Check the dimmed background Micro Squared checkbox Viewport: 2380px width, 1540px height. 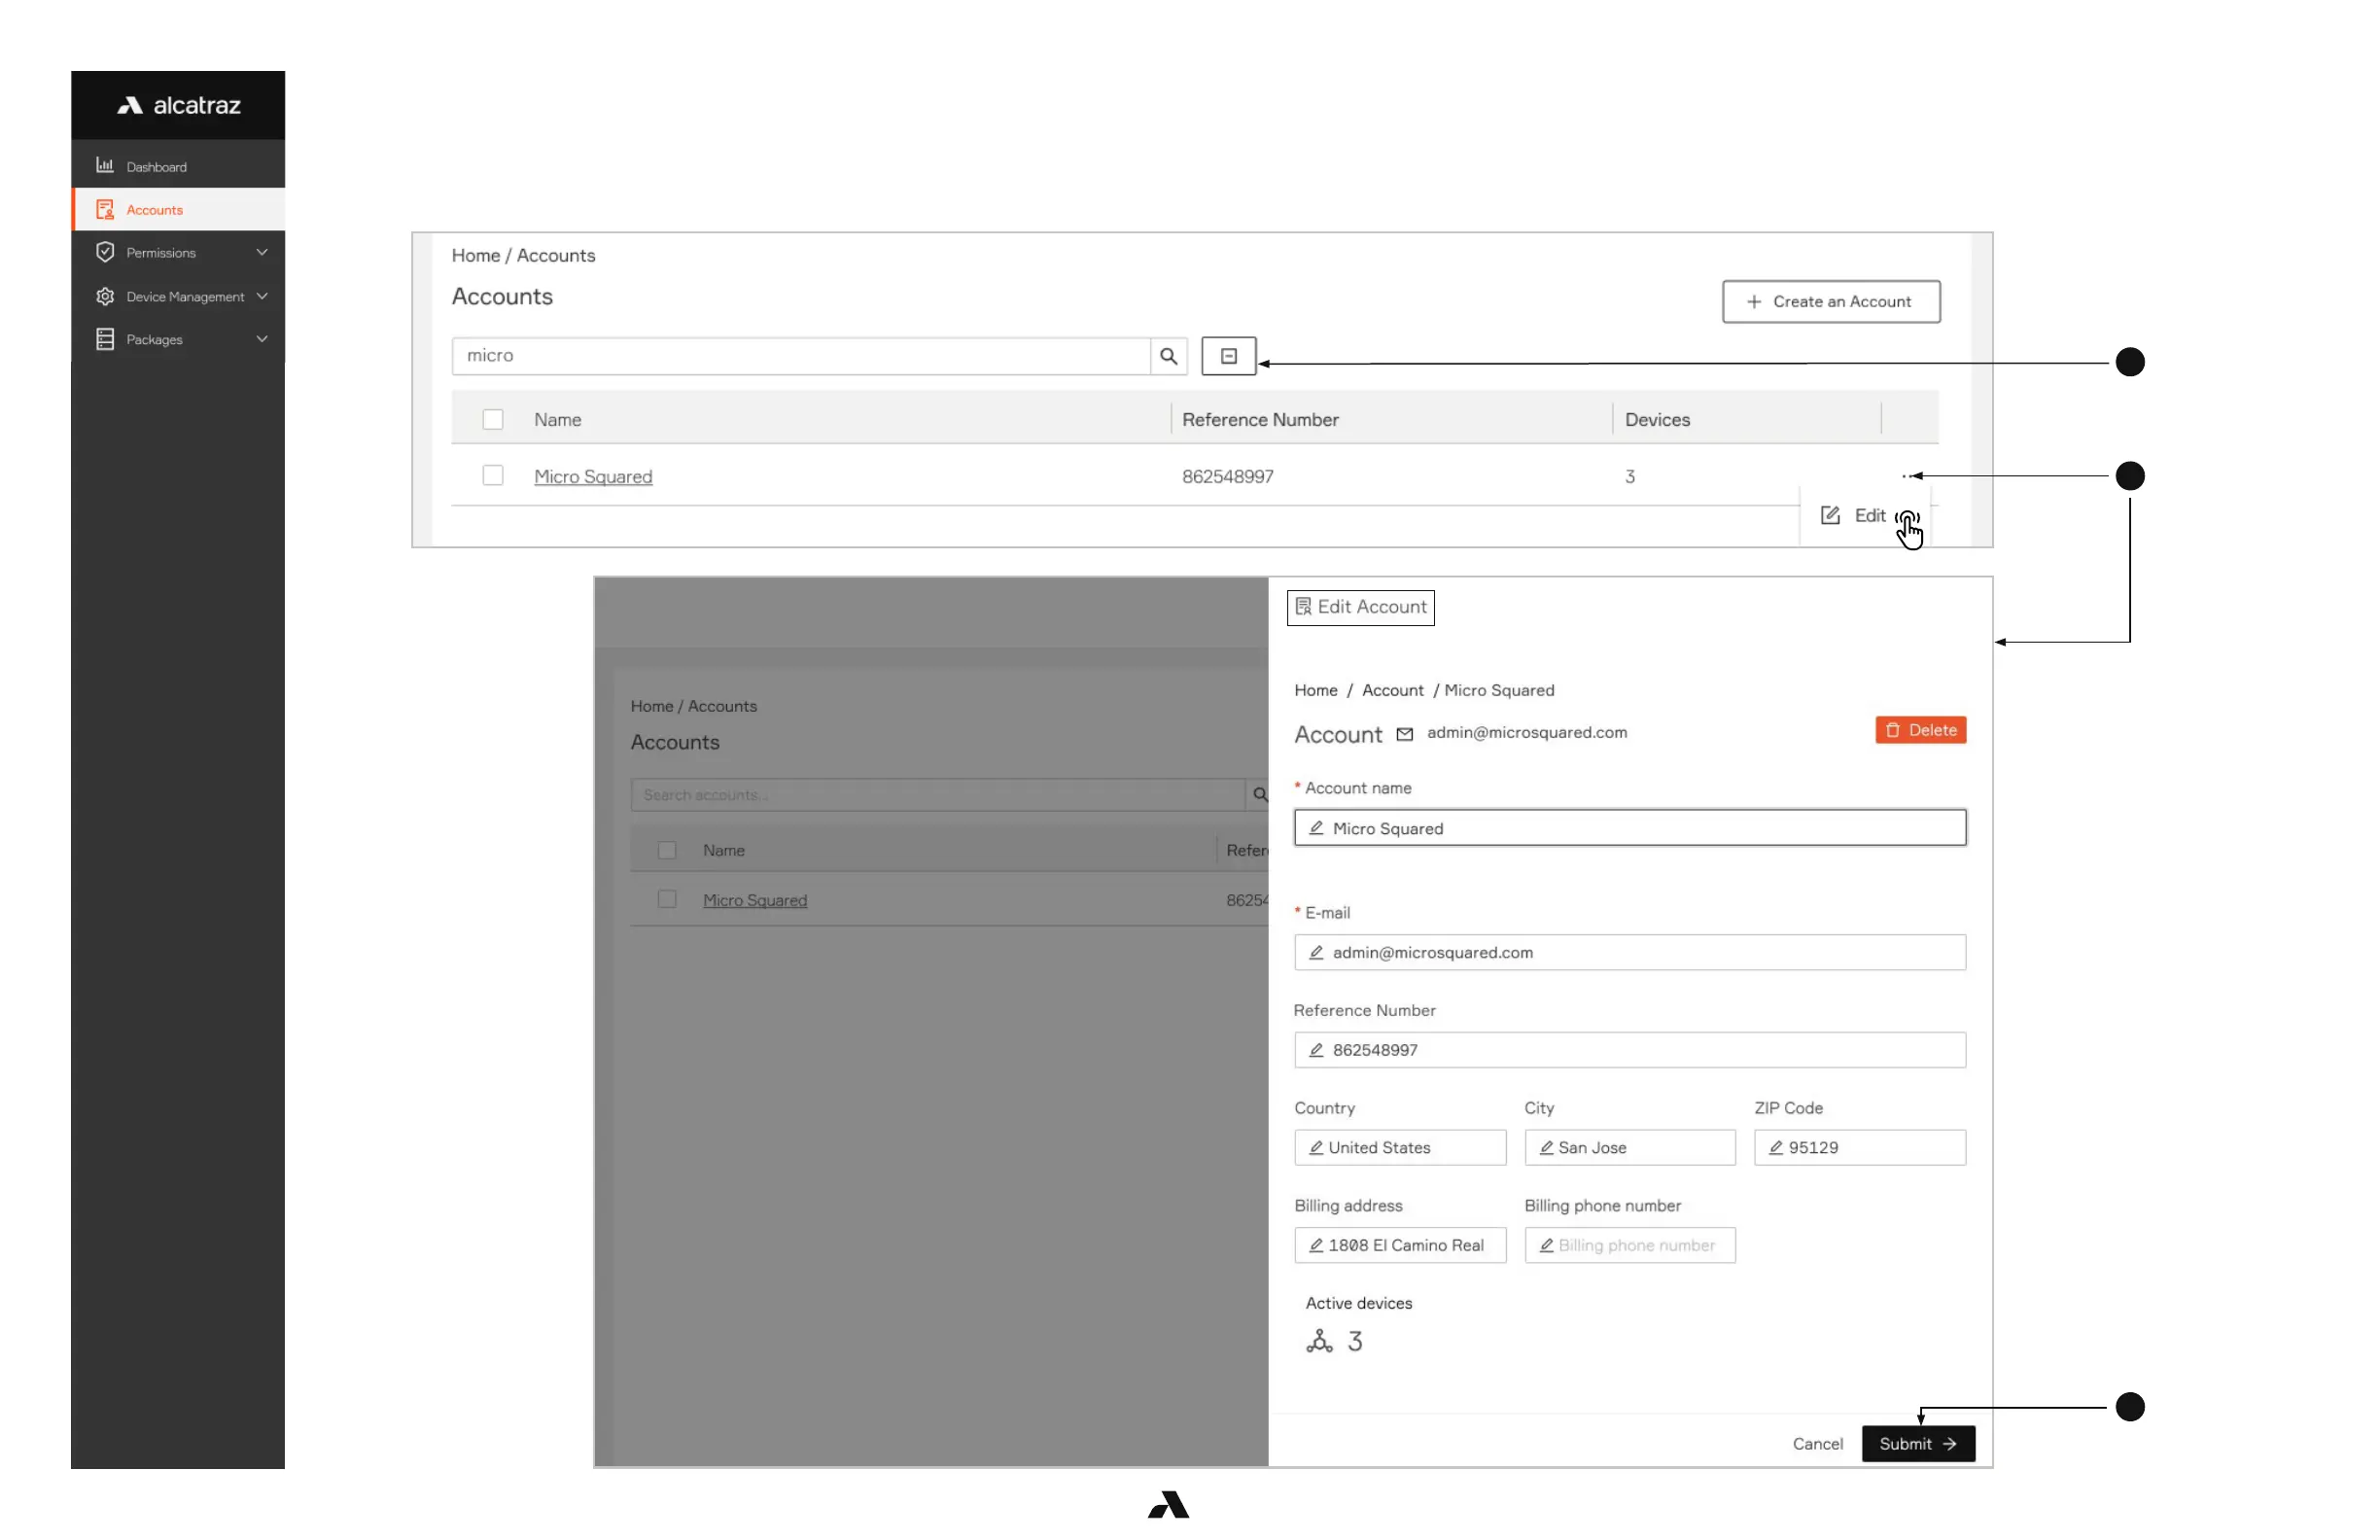pos(667,899)
